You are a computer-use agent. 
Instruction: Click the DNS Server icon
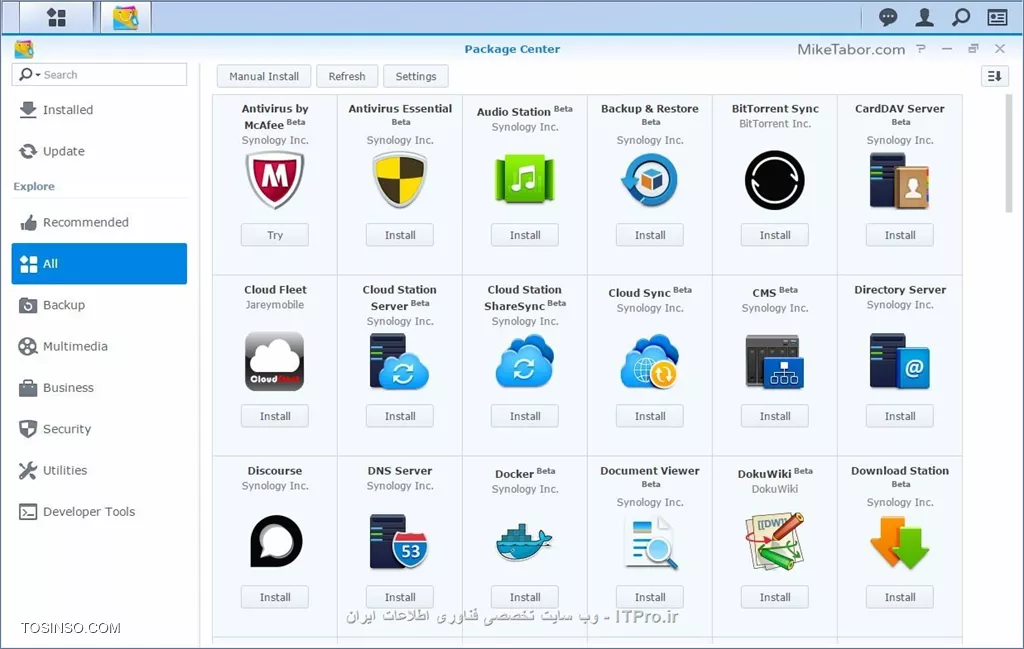(400, 542)
